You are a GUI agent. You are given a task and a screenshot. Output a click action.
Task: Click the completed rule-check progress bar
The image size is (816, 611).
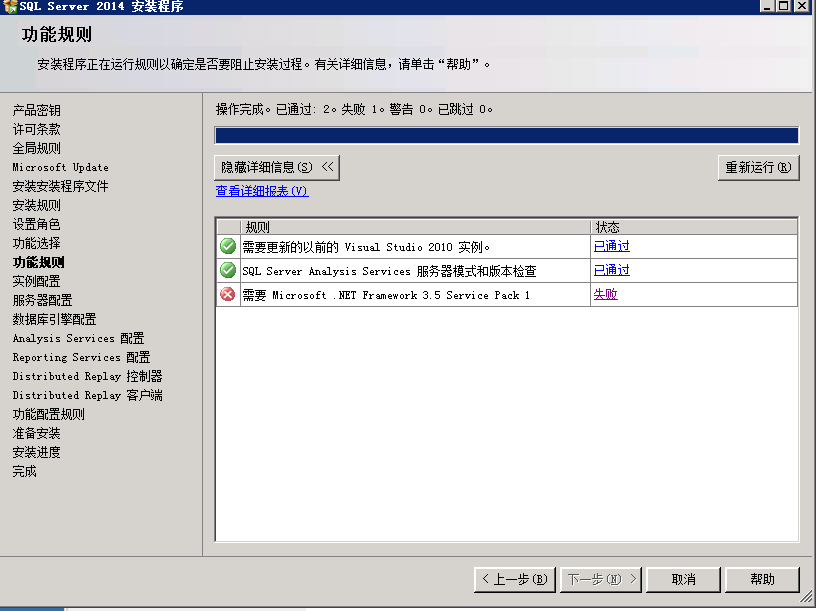pos(506,135)
